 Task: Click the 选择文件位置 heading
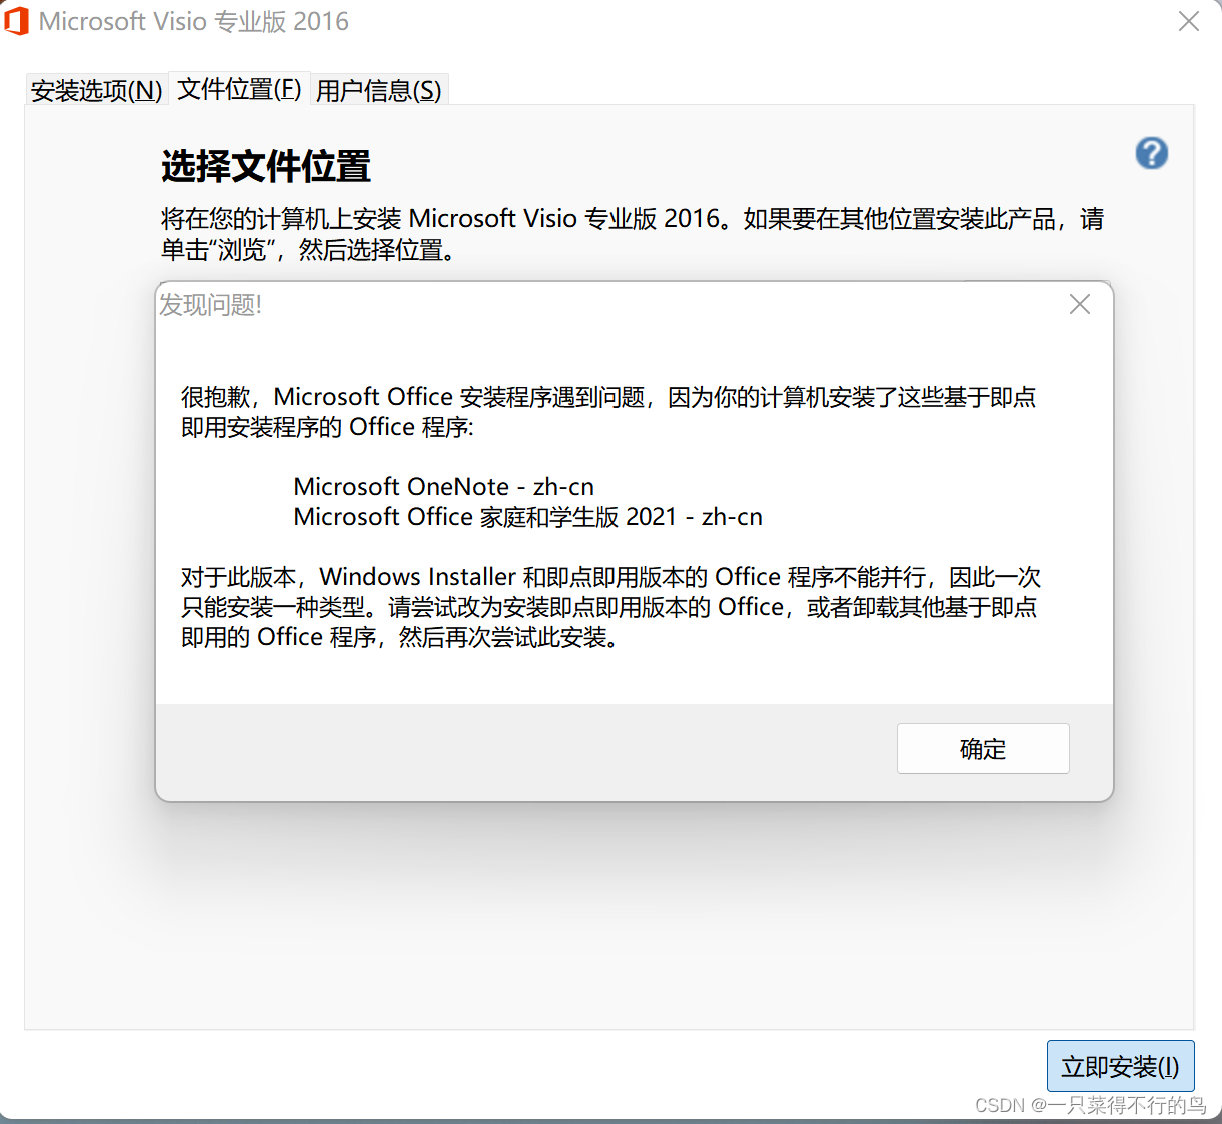click(266, 166)
